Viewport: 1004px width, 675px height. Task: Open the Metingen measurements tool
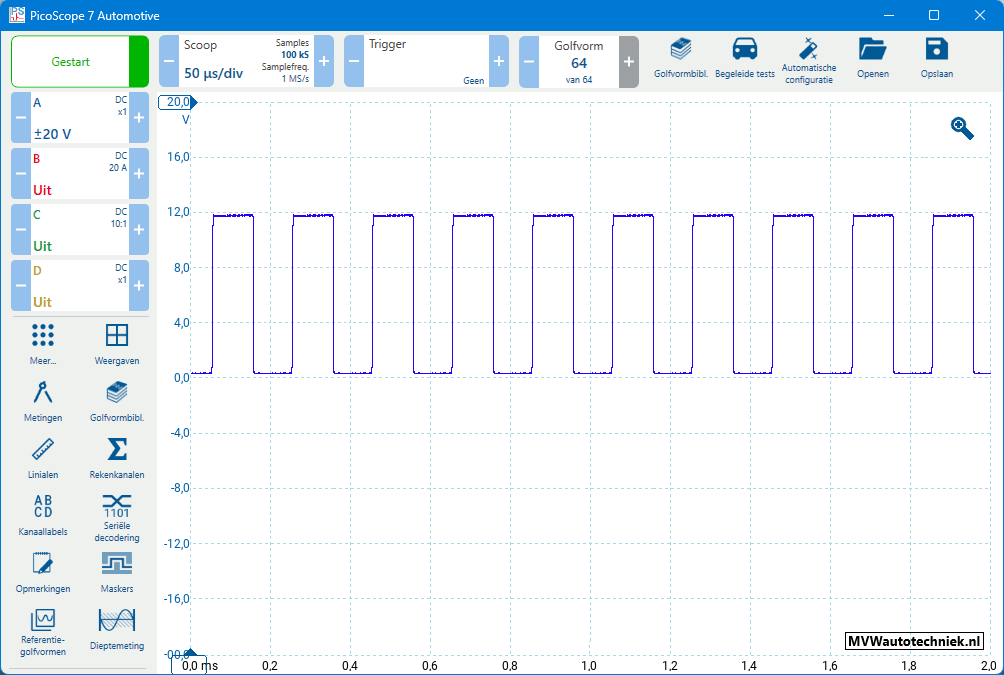point(42,400)
